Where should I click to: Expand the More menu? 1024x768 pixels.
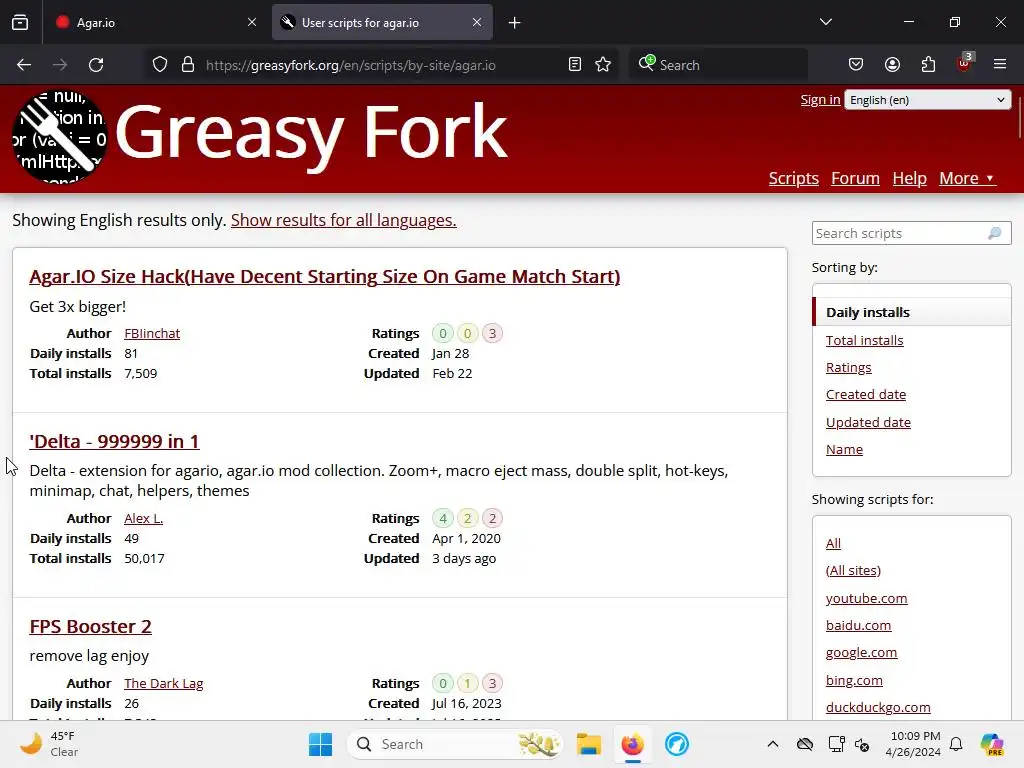[967, 178]
